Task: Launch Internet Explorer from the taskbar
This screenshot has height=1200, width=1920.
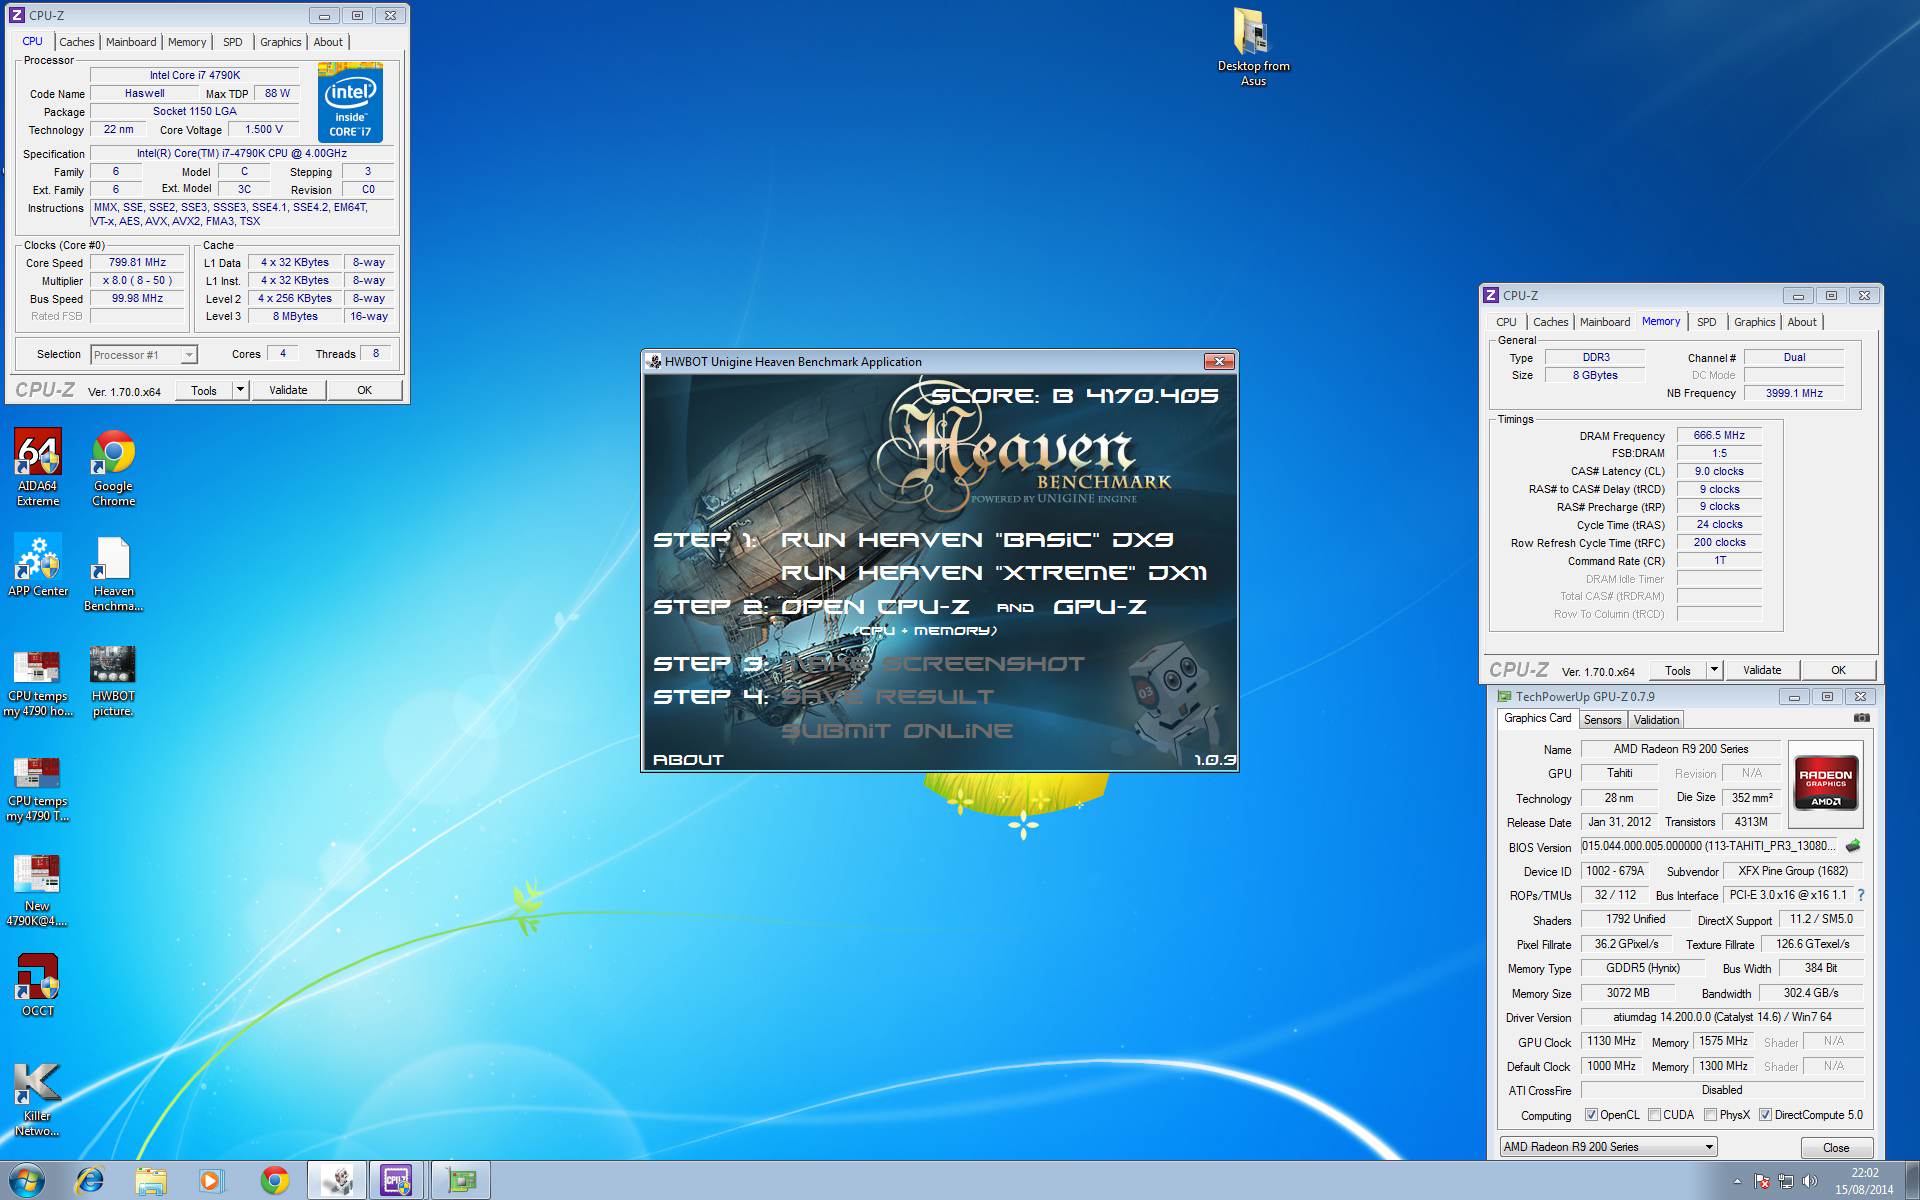Action: click(x=89, y=1181)
